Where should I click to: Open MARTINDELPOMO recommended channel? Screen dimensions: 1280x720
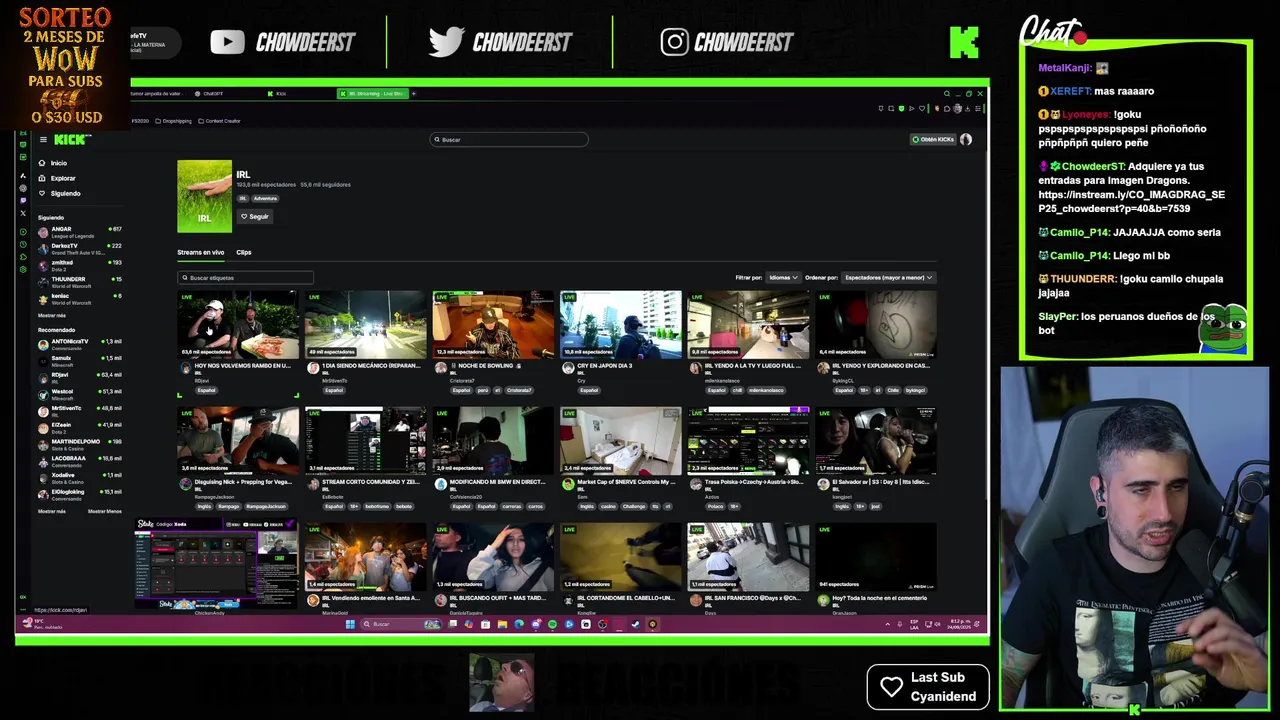coord(79,444)
